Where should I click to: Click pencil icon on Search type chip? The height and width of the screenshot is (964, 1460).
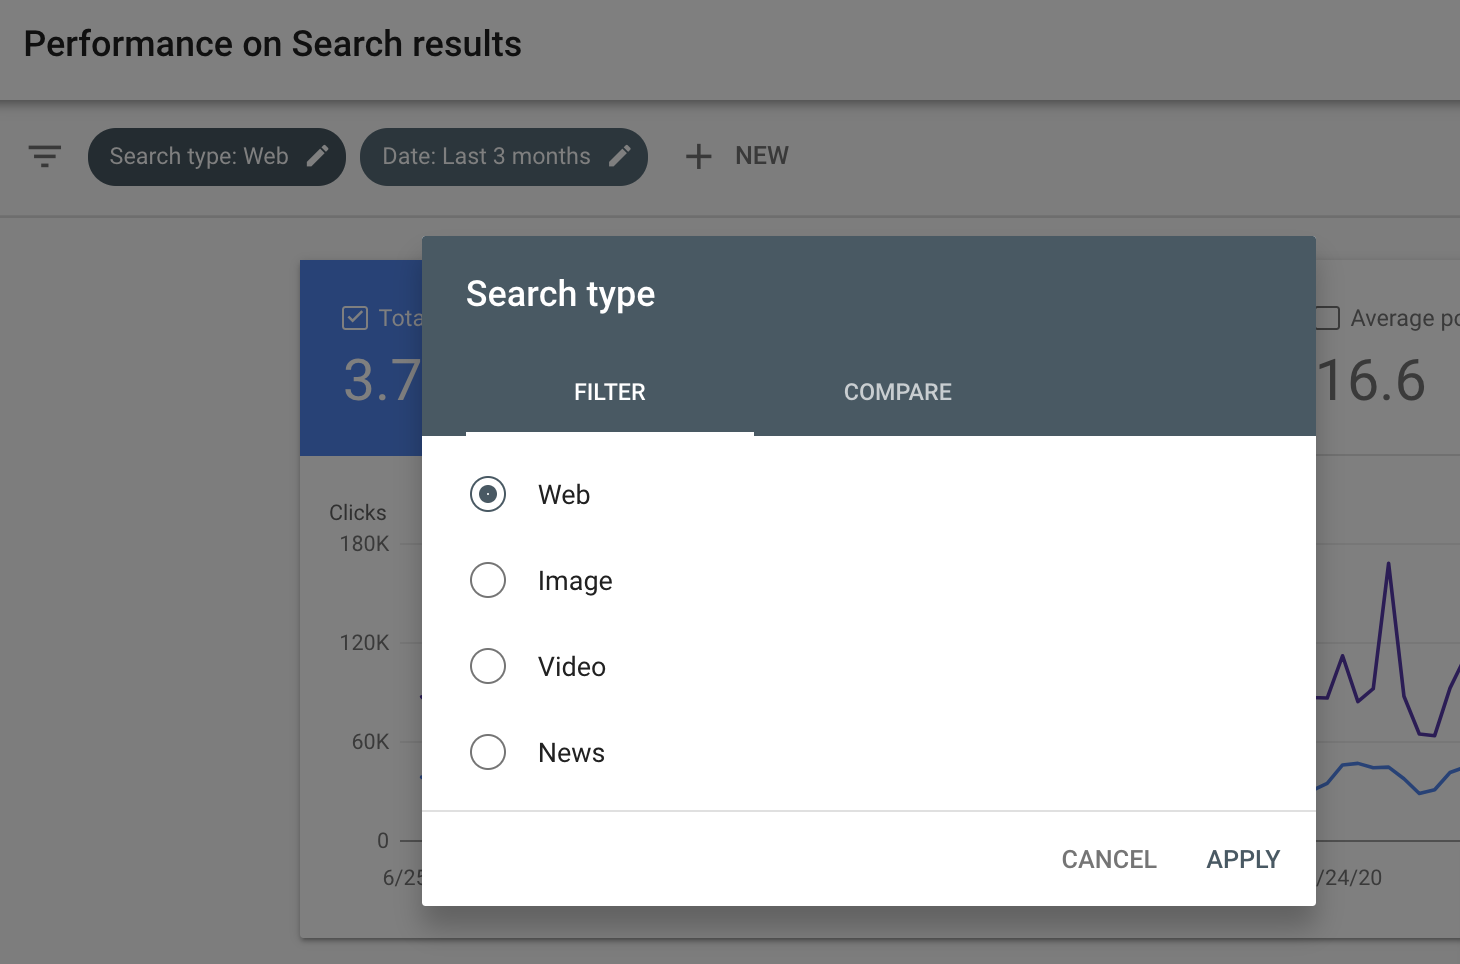coord(318,156)
